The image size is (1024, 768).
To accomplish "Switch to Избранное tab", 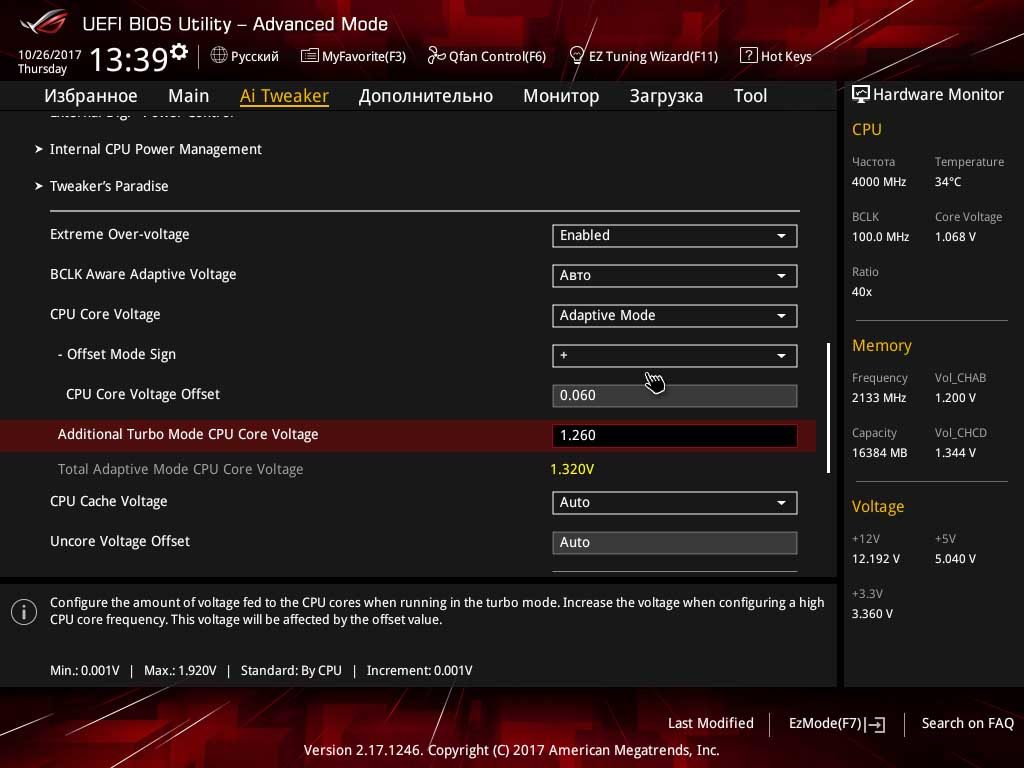I will [91, 96].
